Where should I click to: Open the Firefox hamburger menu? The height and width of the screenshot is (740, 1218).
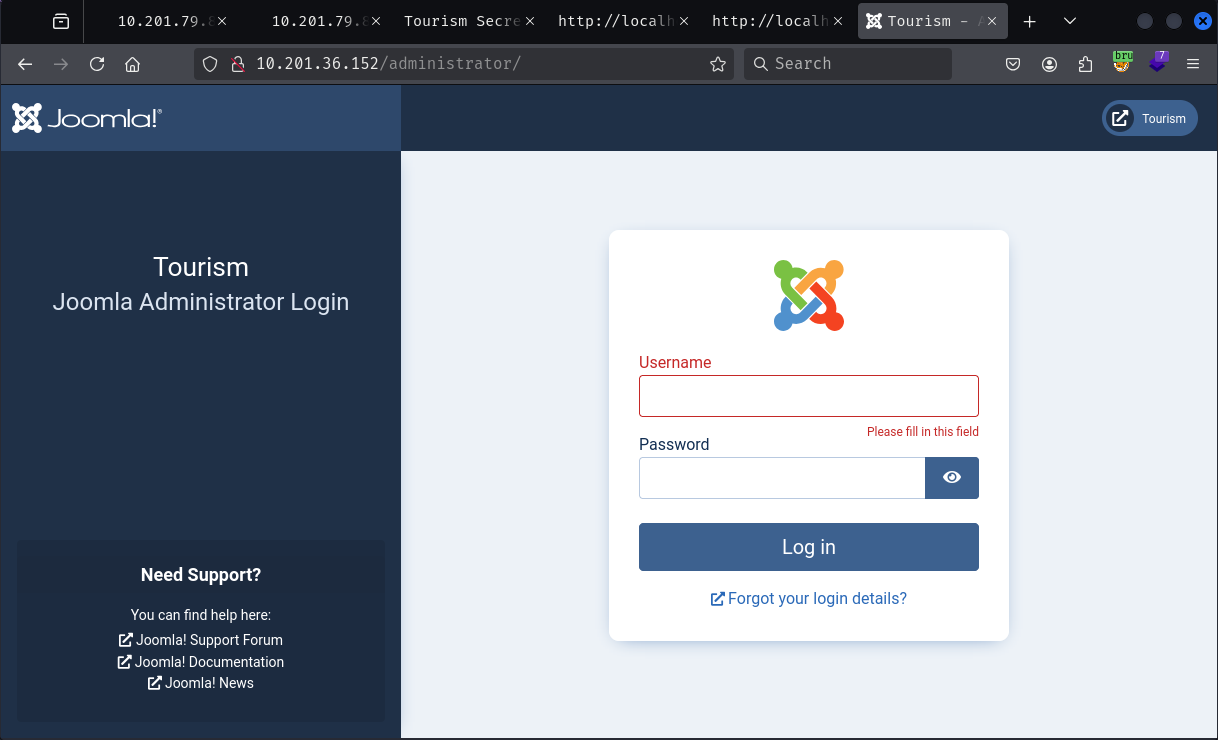1192,64
